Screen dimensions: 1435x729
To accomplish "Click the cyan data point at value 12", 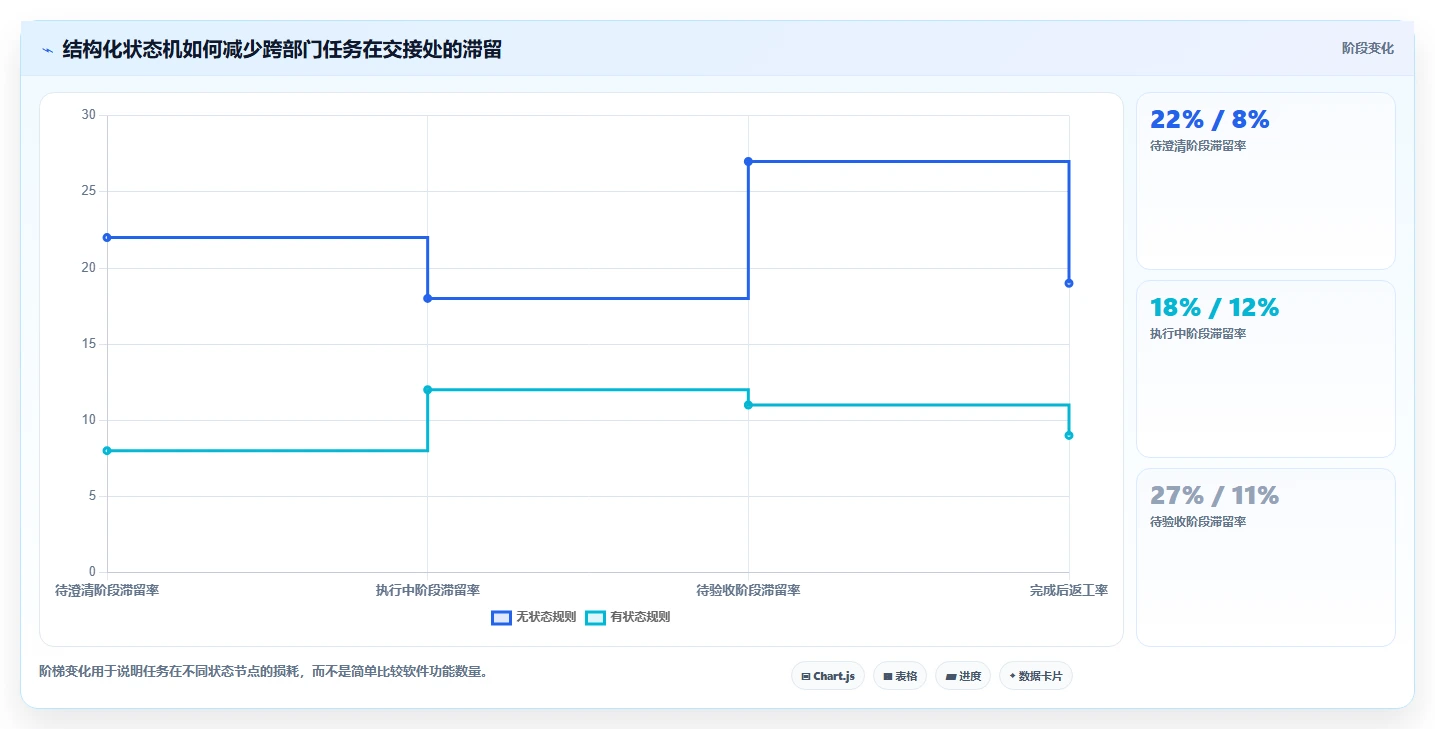I will click(428, 389).
